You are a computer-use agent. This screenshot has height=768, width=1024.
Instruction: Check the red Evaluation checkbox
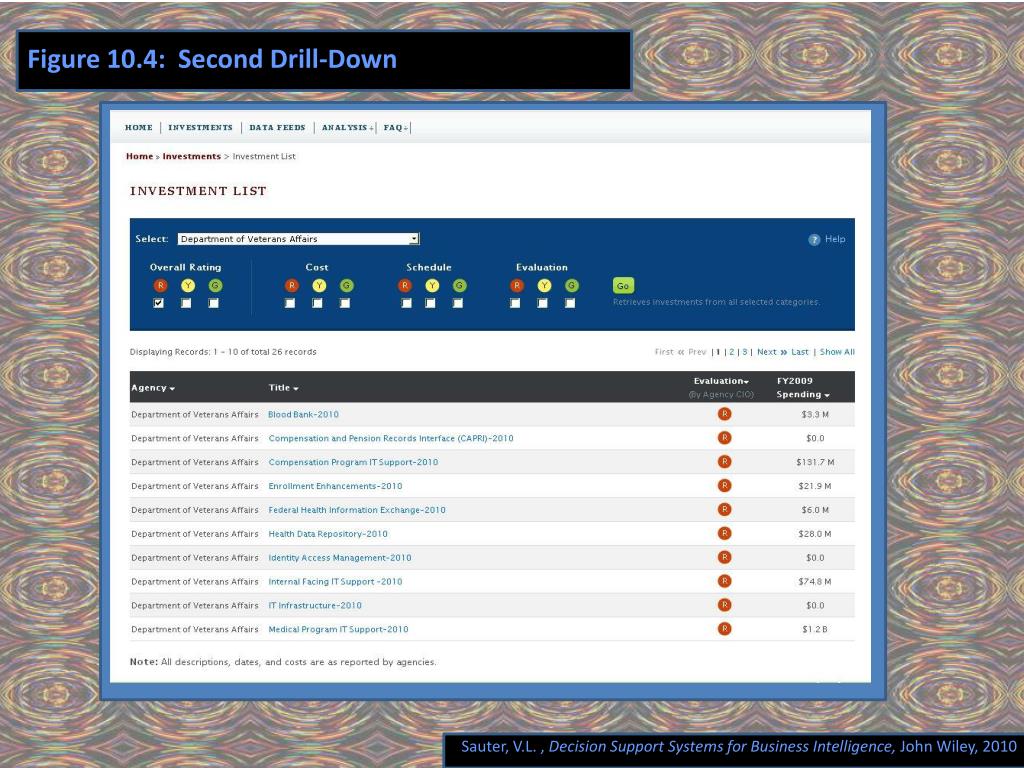(x=515, y=303)
